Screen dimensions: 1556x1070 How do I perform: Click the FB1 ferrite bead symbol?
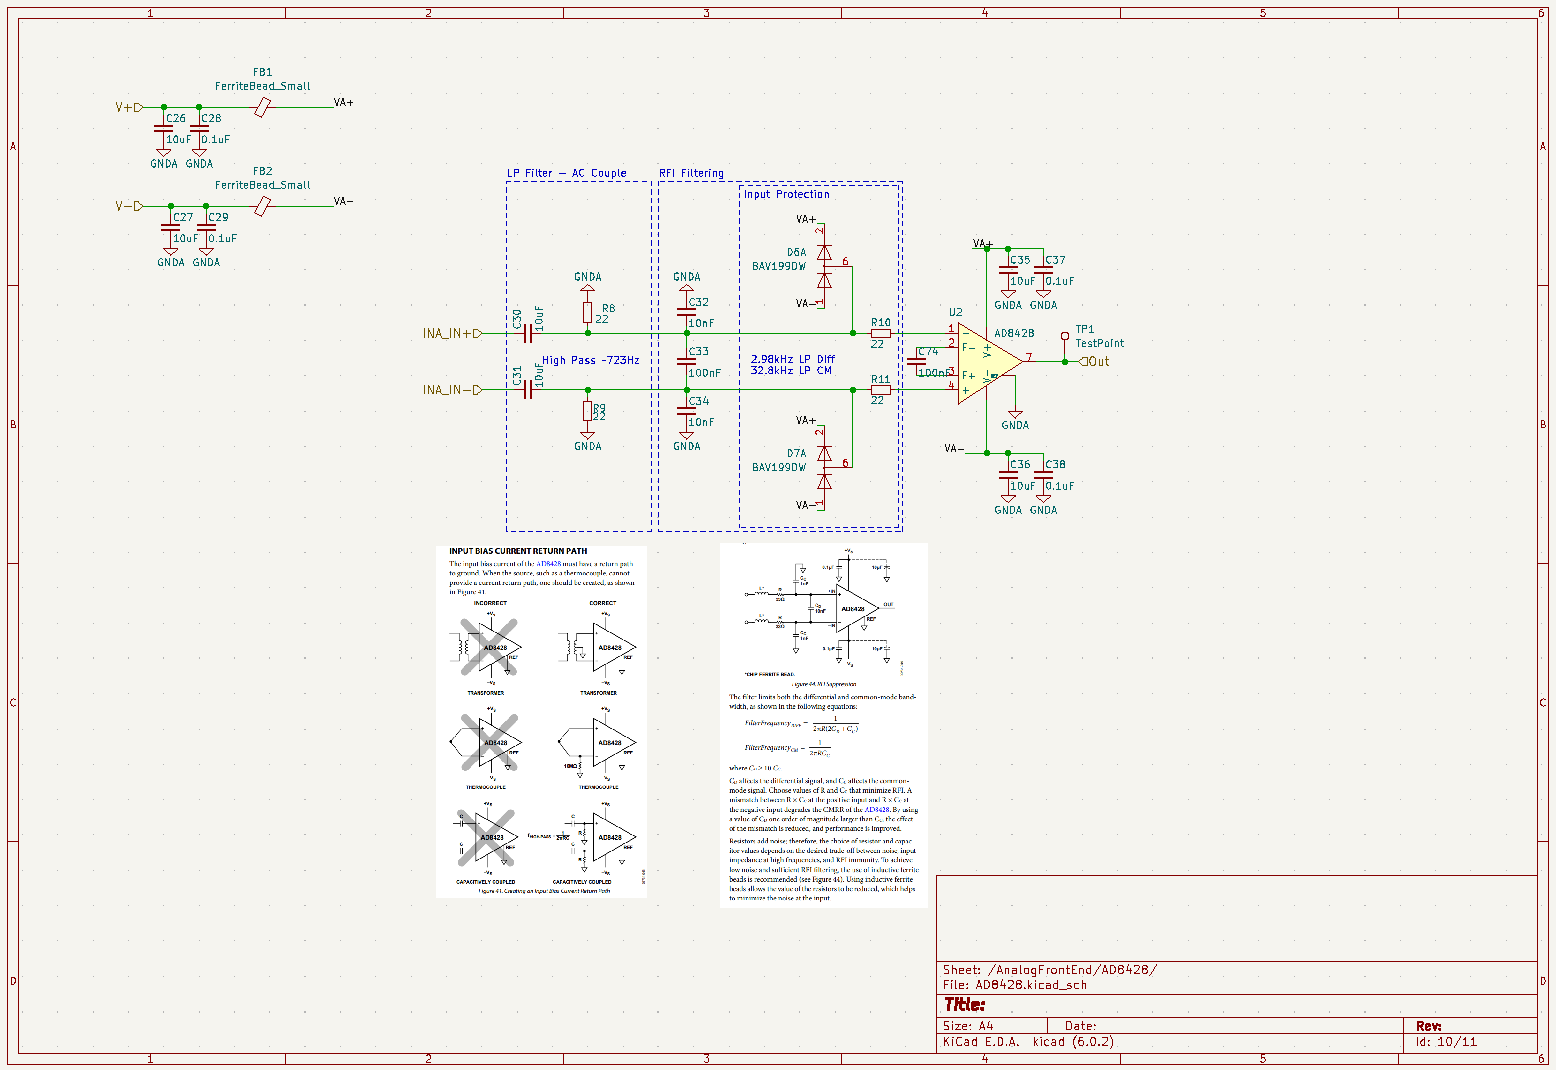click(262, 107)
